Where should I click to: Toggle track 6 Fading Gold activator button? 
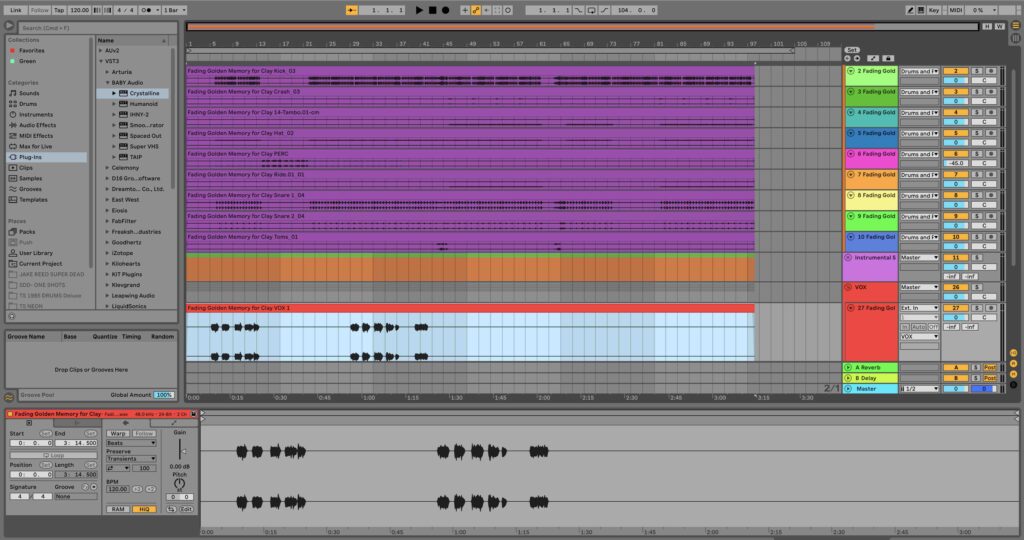click(x=955, y=154)
